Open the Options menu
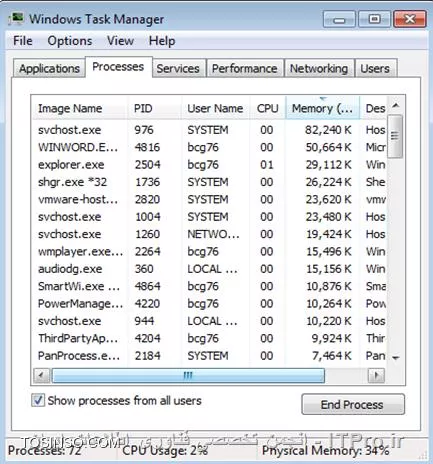The height and width of the screenshot is (464, 433). pyautogui.click(x=70, y=41)
